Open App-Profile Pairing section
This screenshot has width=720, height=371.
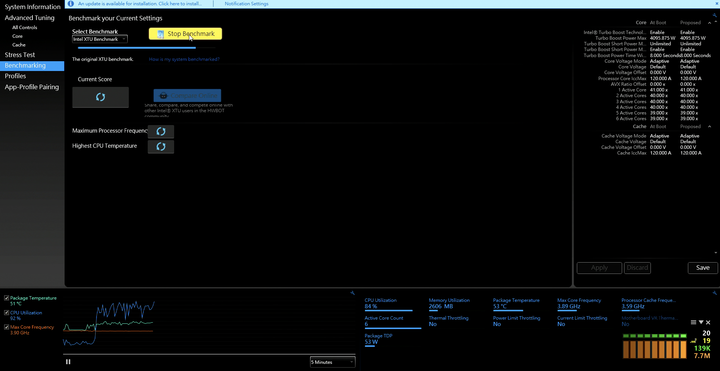[x=32, y=87]
